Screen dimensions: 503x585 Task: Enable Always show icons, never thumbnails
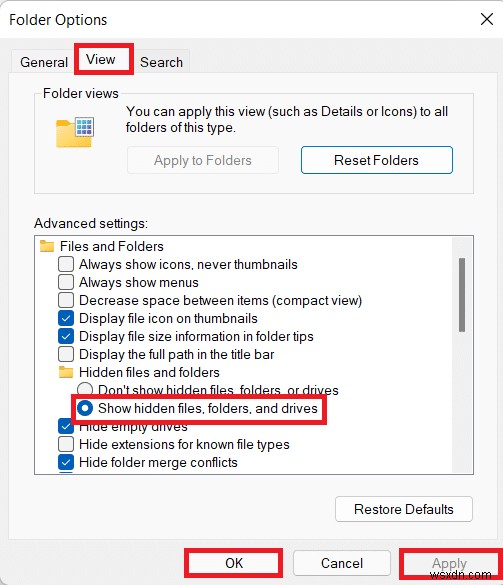66,264
